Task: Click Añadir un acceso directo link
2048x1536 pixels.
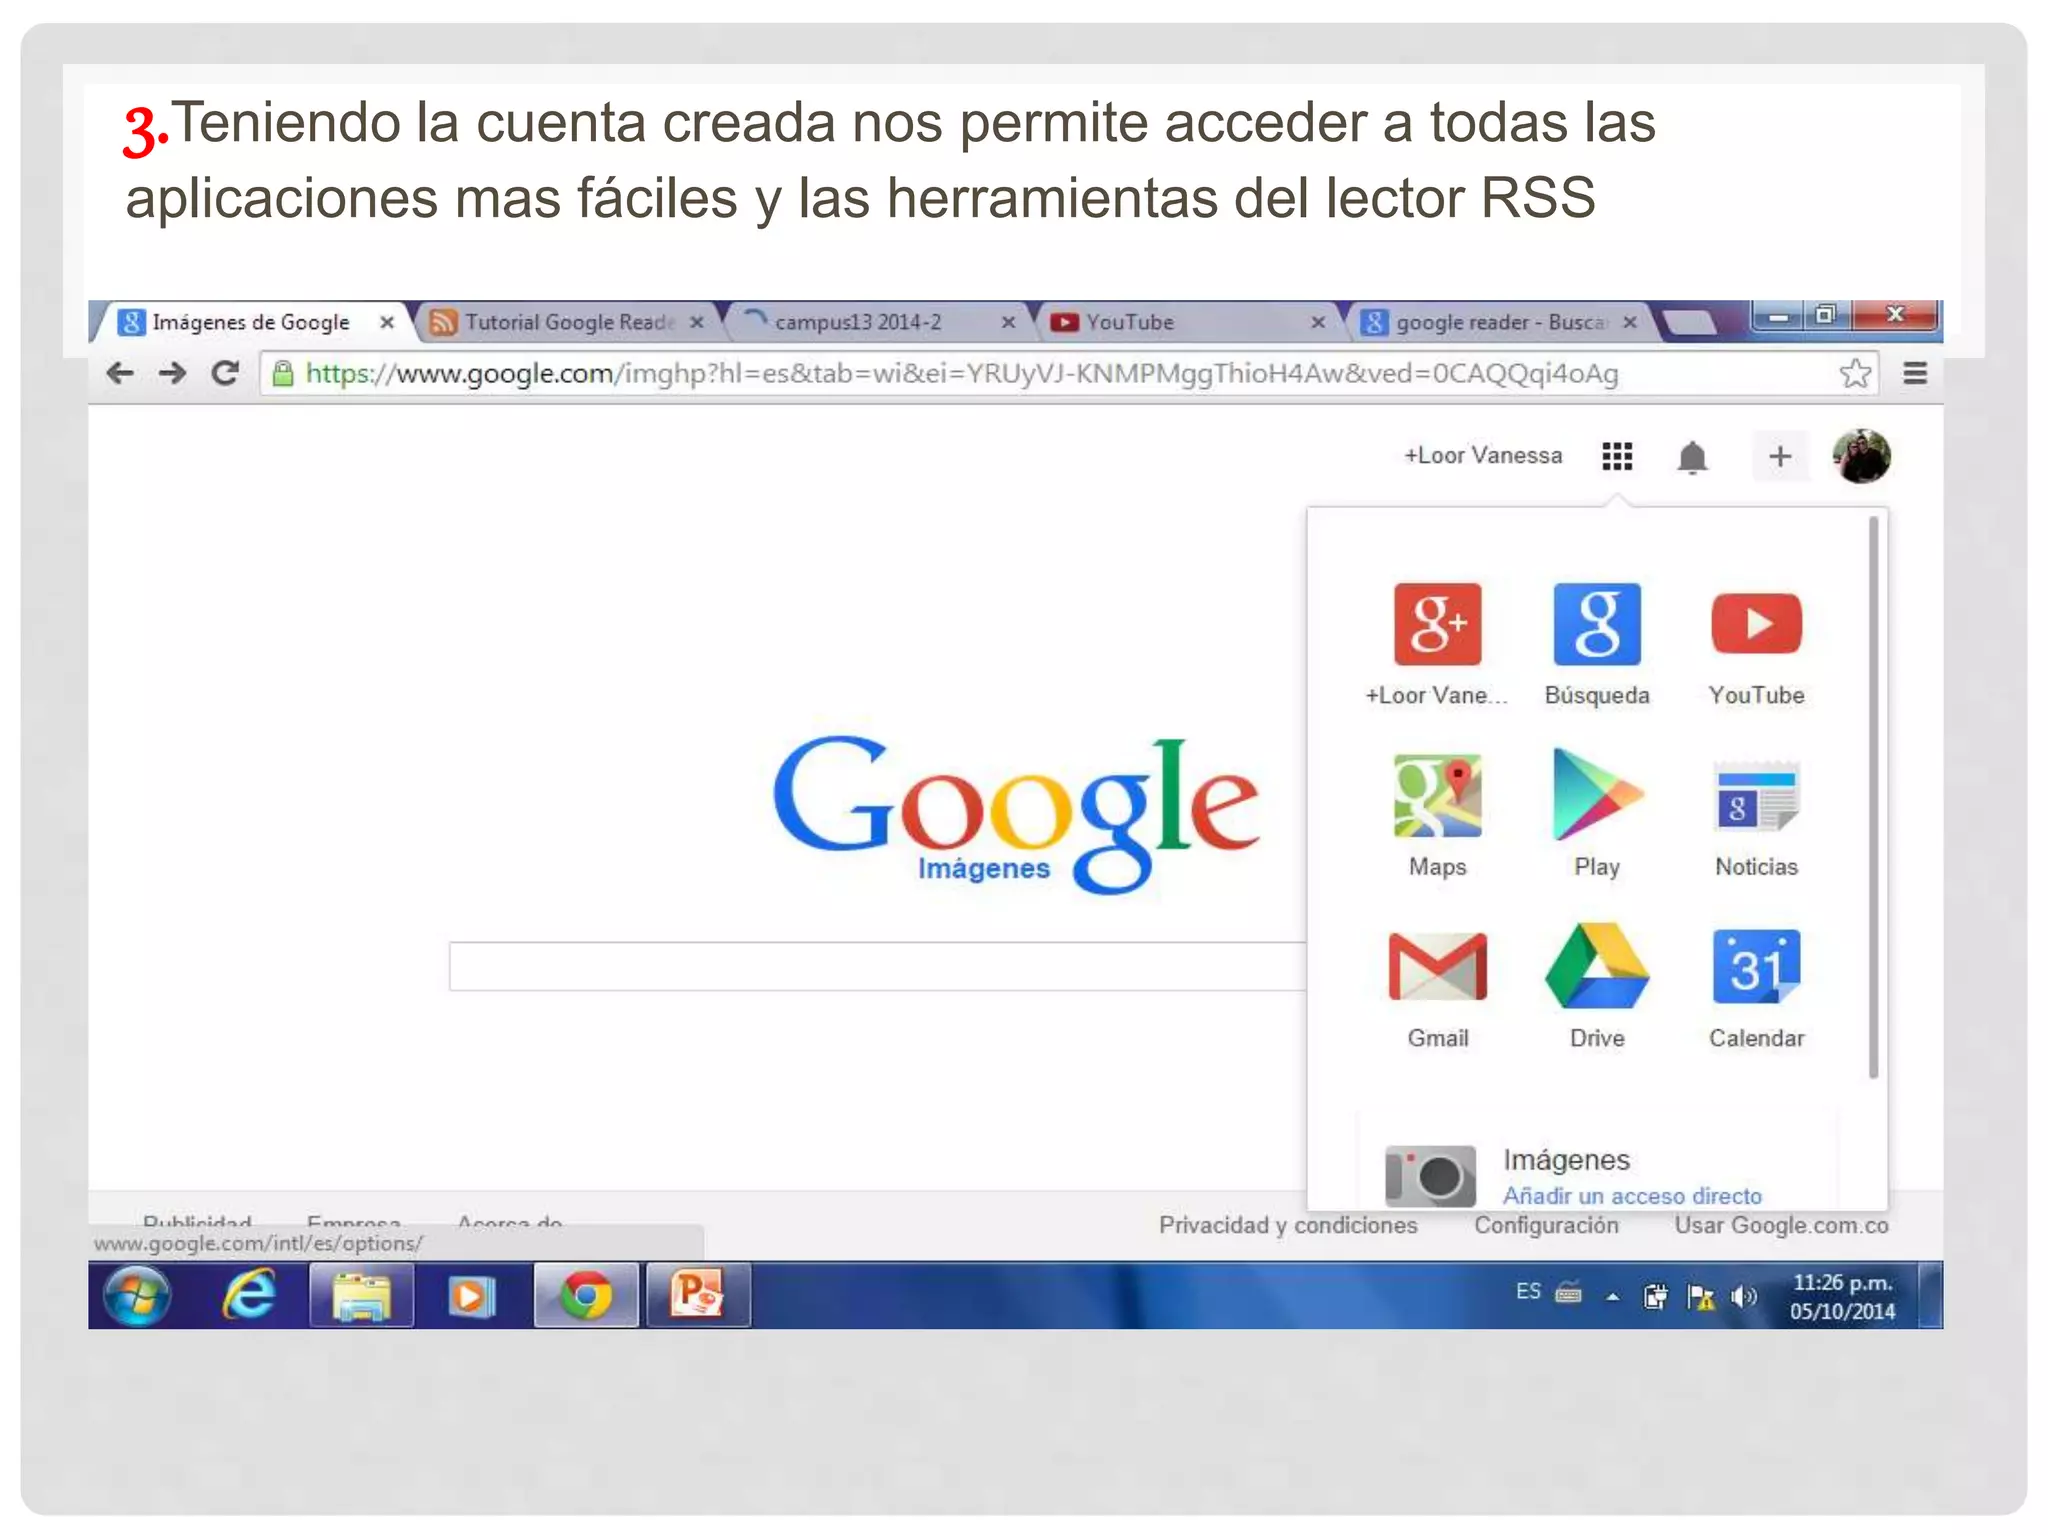Action: click(x=1632, y=1196)
